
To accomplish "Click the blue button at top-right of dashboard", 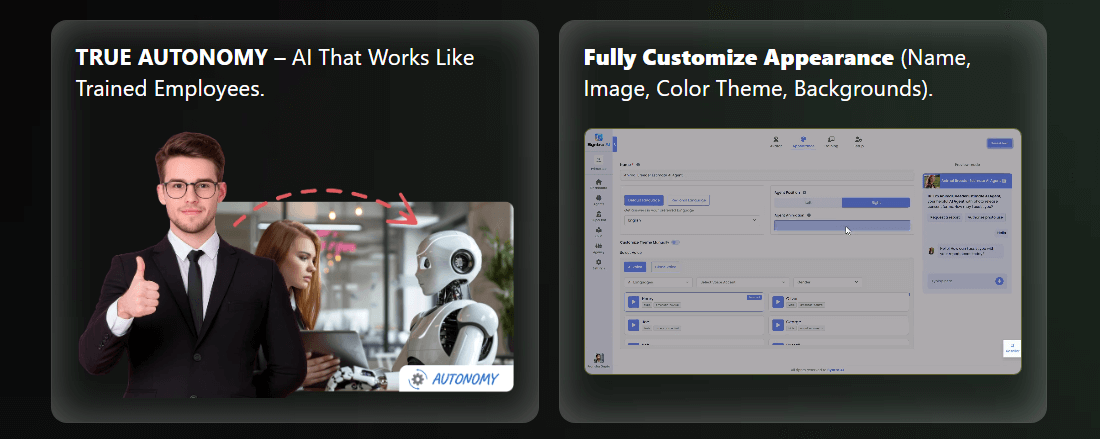I will (998, 143).
